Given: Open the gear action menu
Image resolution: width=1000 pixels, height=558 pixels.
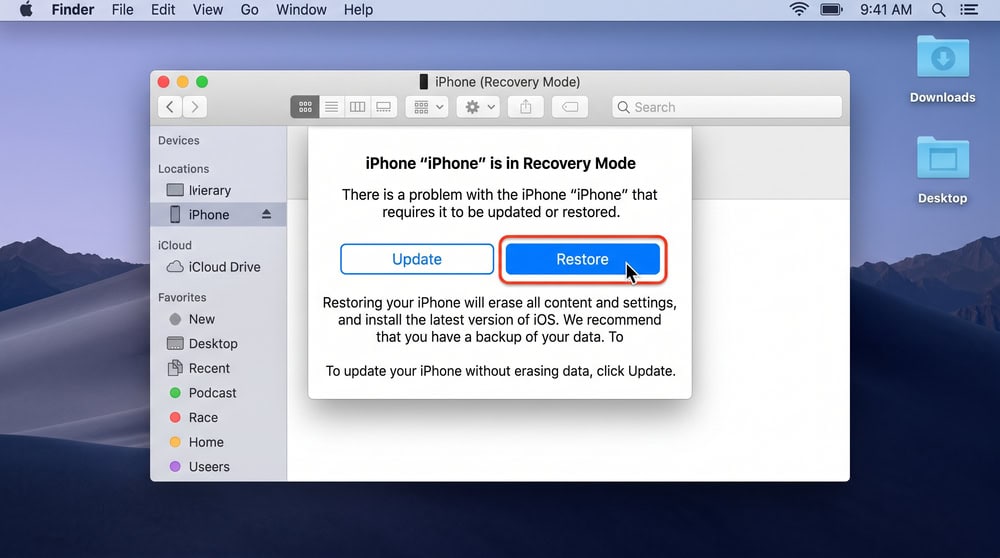Looking at the screenshot, I should [x=479, y=107].
